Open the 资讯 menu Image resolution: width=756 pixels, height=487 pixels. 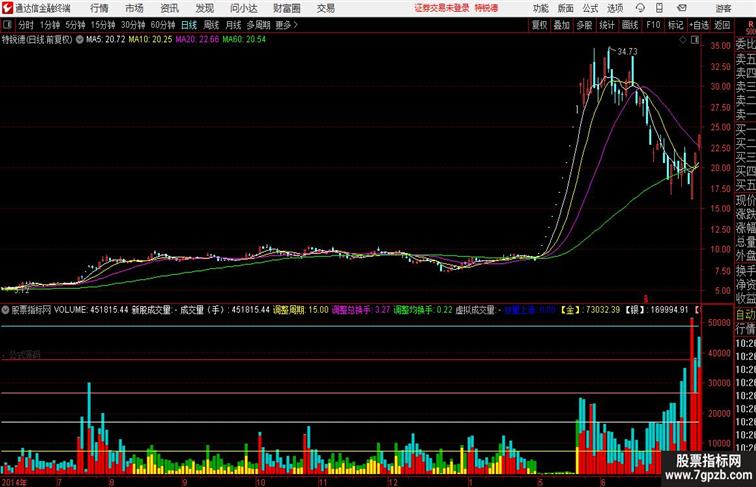coord(169,8)
